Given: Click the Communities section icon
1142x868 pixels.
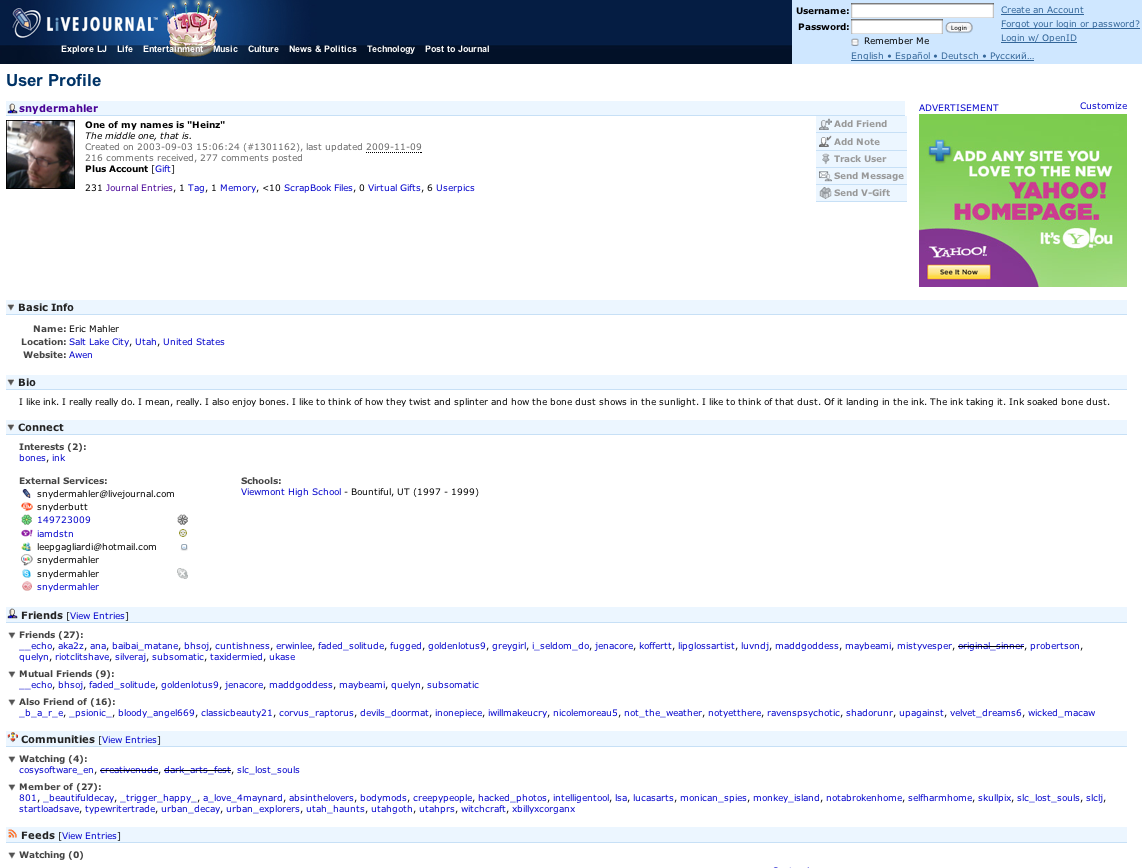Looking at the screenshot, I should (12, 738).
